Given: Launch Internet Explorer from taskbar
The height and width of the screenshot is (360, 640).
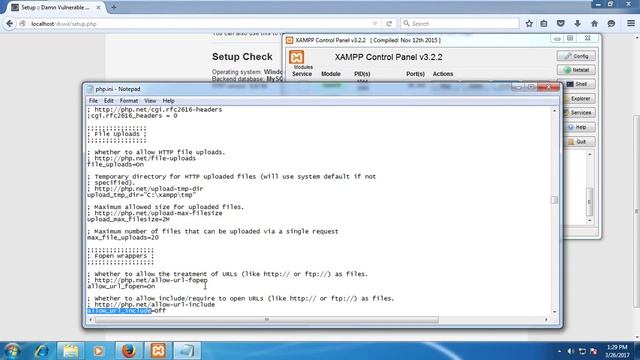Looking at the screenshot, I should click(42, 351).
